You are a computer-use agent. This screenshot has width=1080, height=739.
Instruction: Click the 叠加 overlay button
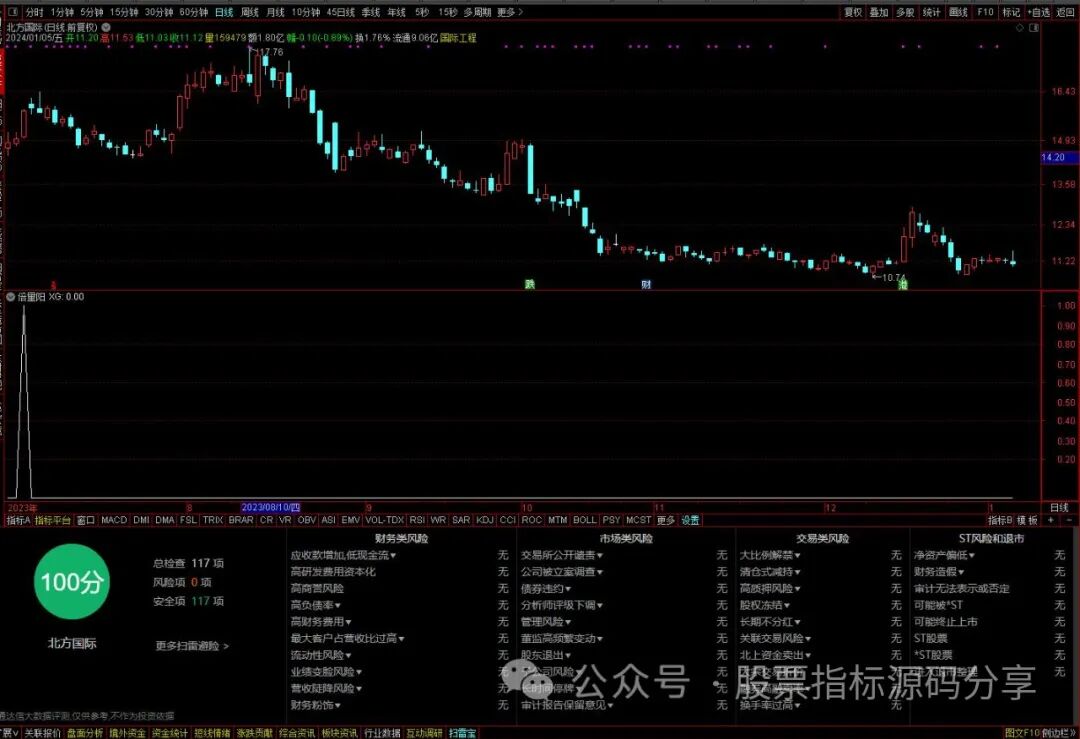879,12
